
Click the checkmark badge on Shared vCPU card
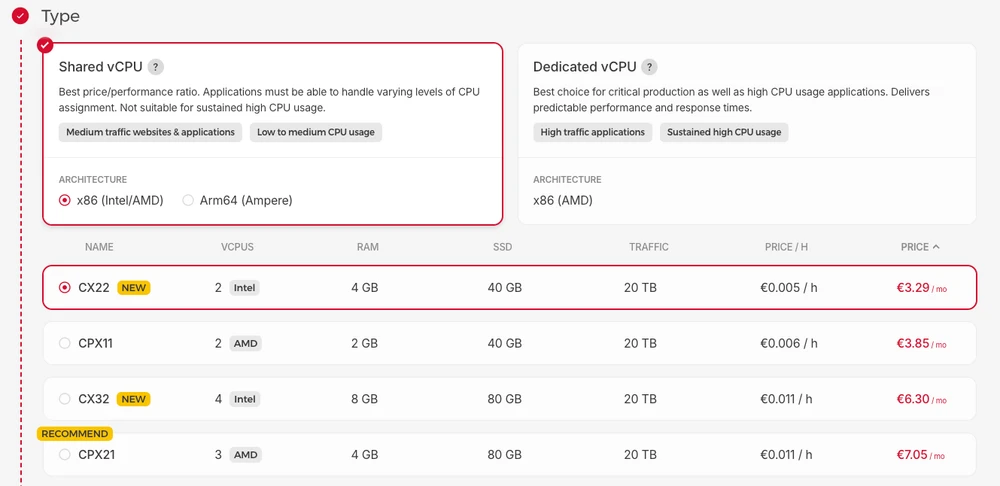click(44, 45)
